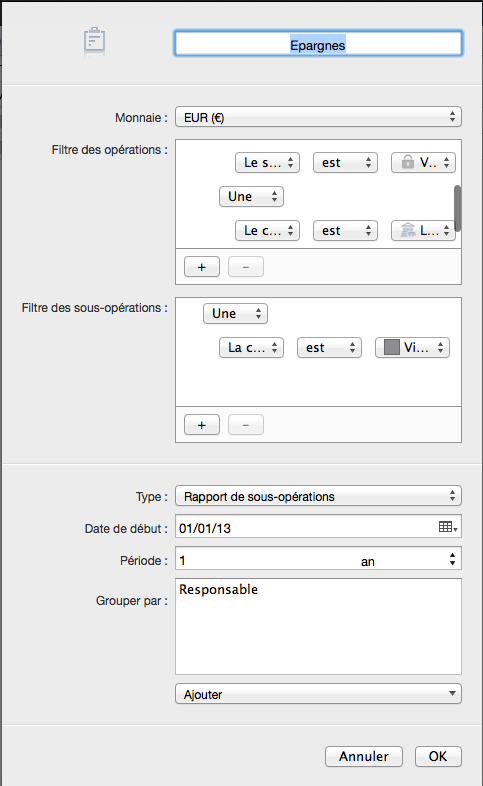Open the Monnaie EUR (€) dropdown

point(318,117)
